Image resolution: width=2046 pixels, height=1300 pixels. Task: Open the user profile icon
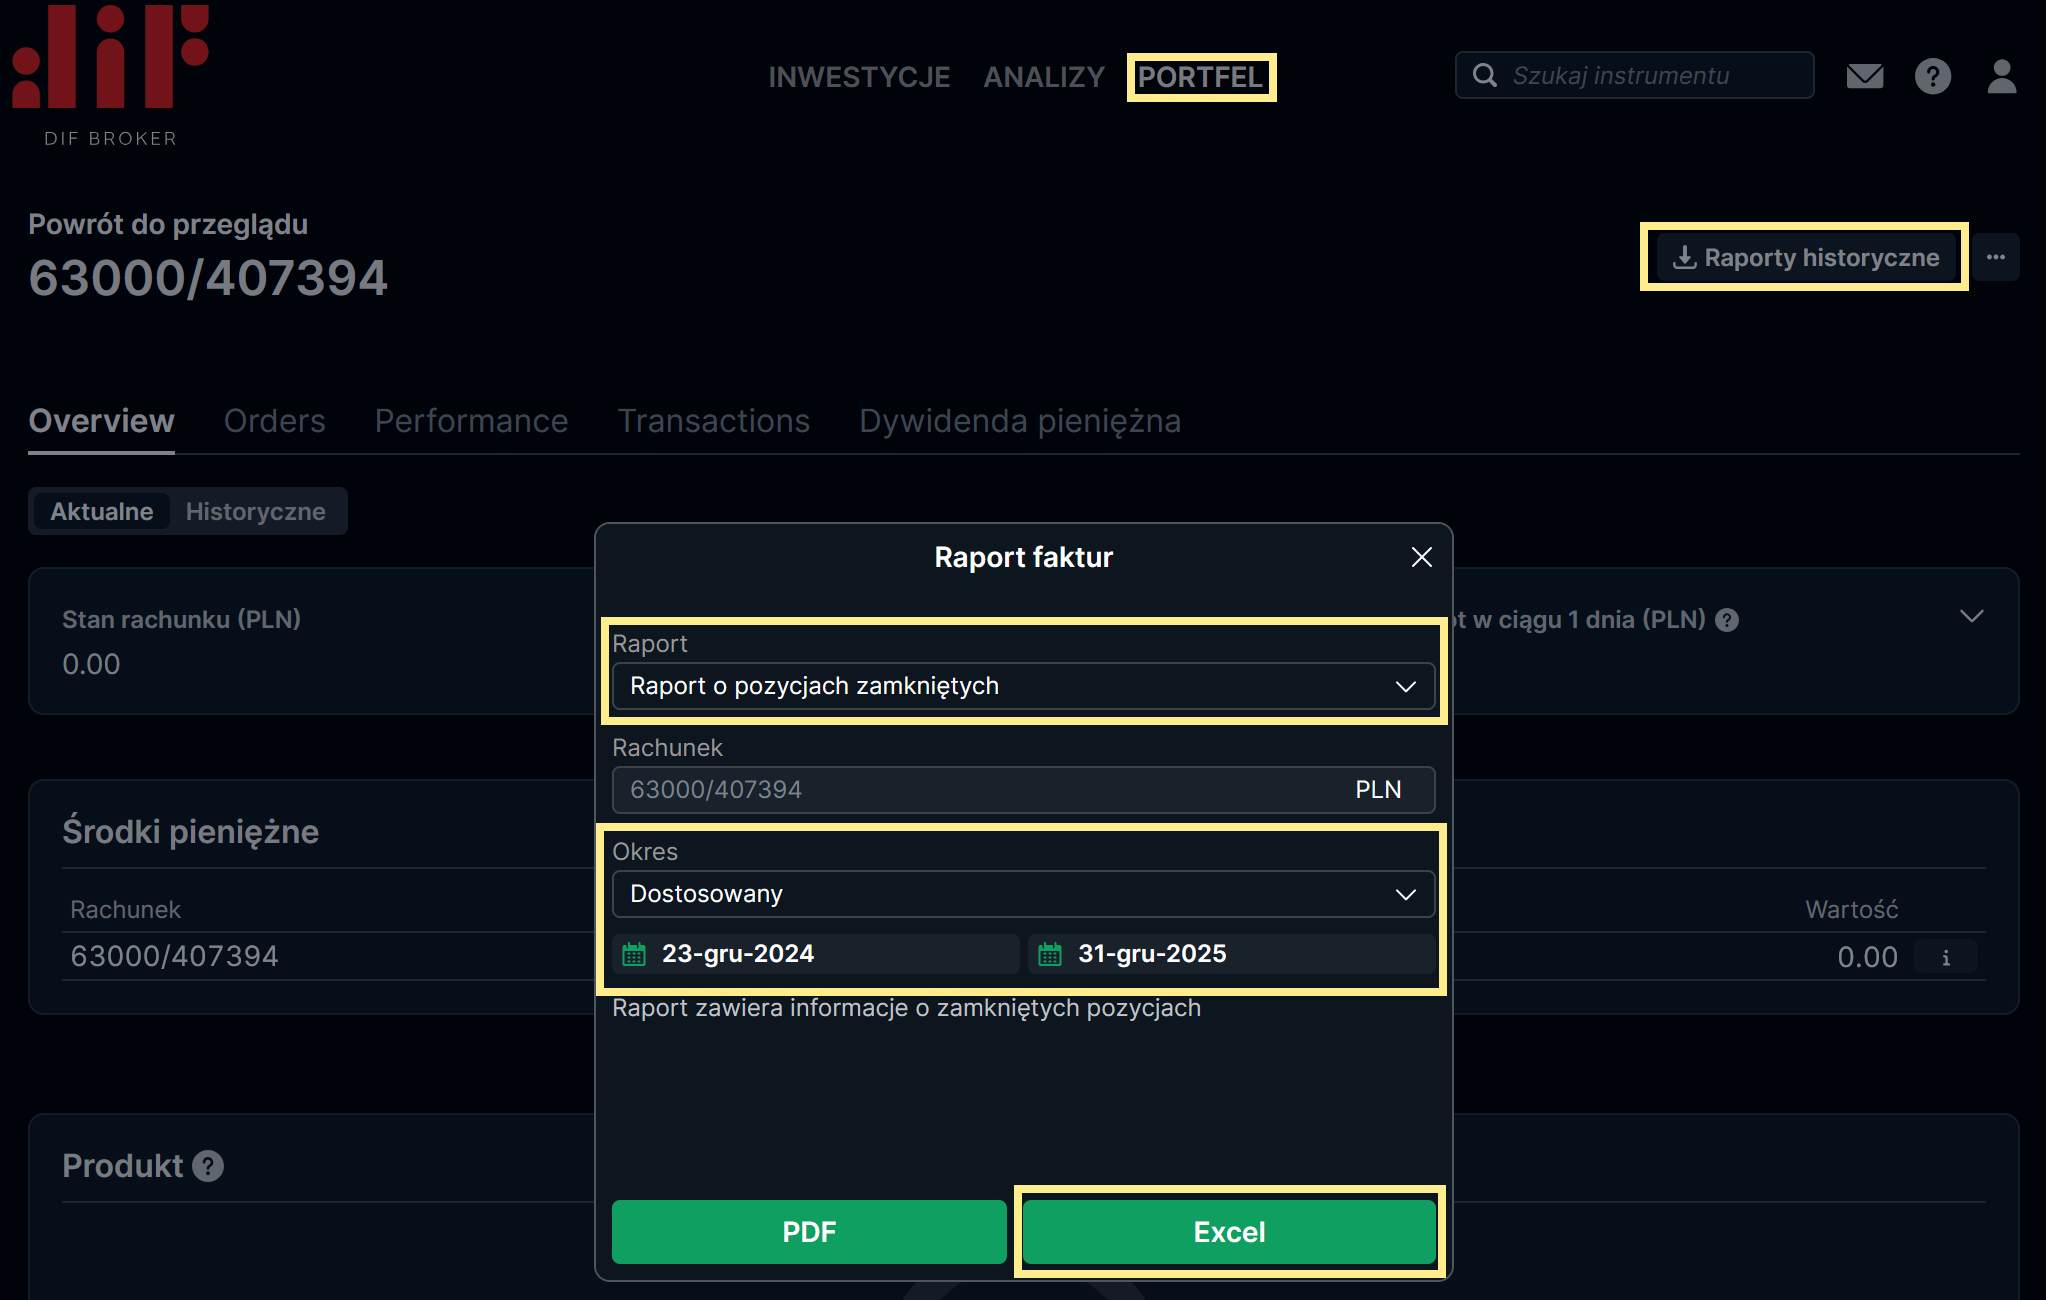point(2001,76)
